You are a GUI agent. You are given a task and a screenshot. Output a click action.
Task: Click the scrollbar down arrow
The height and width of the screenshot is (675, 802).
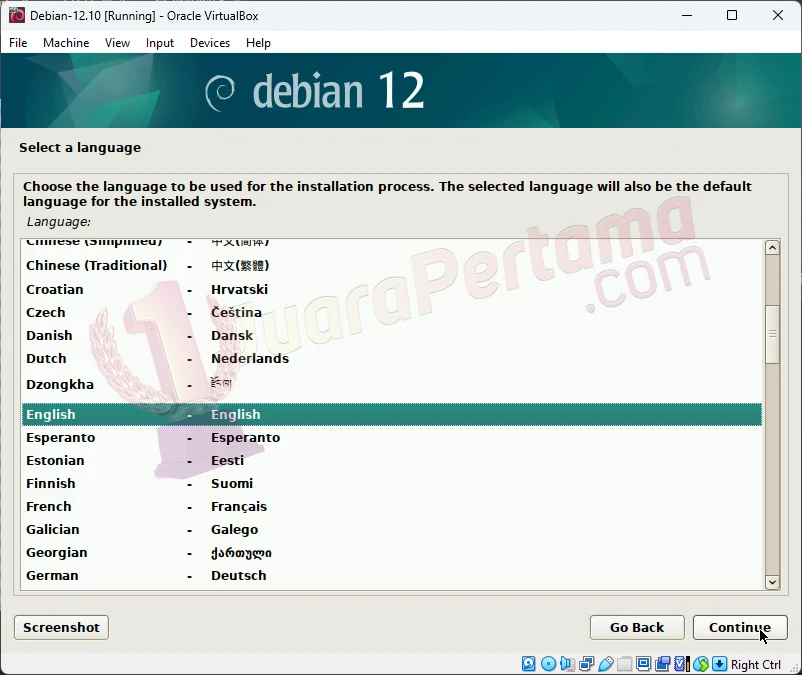coord(772,582)
